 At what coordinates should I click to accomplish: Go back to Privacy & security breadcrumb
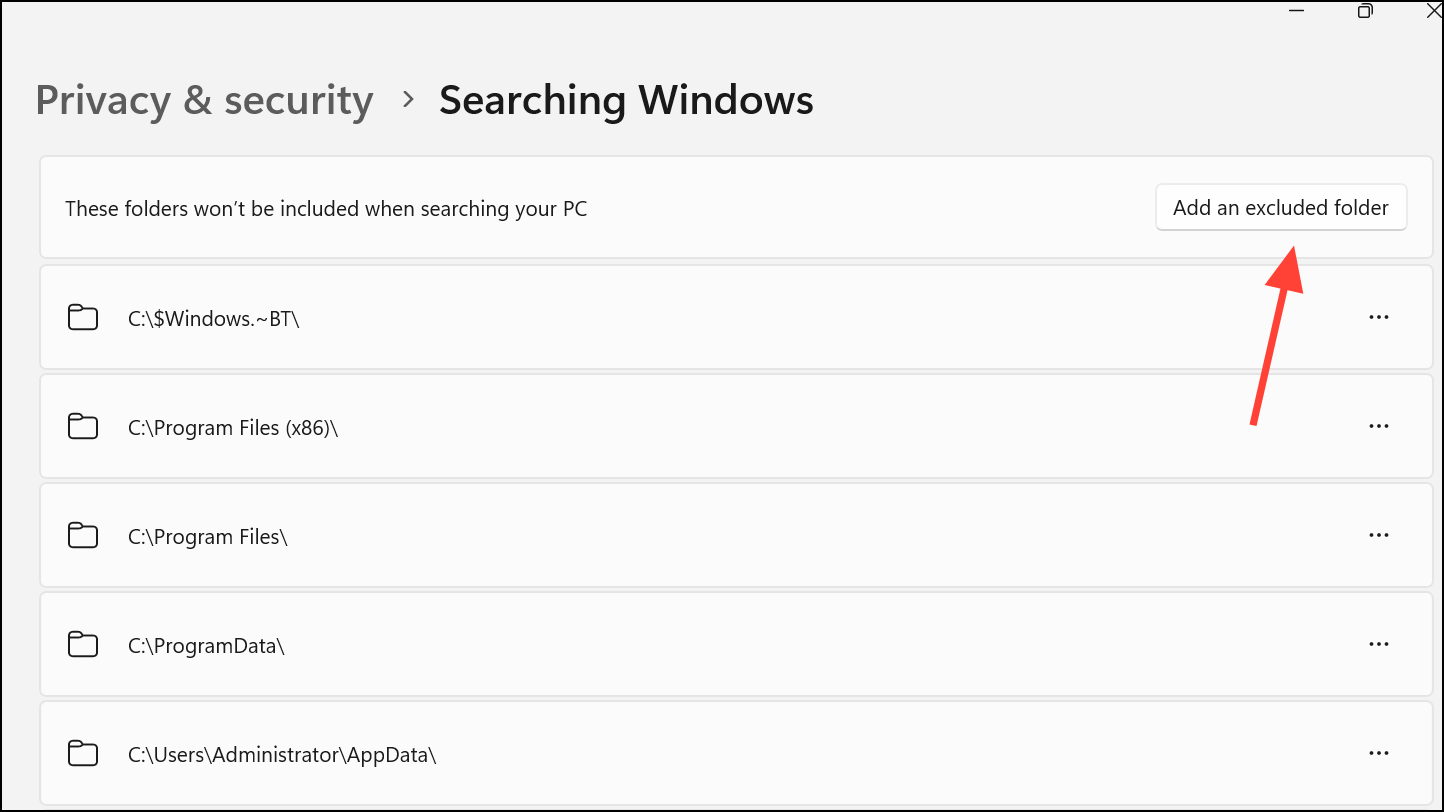click(204, 100)
